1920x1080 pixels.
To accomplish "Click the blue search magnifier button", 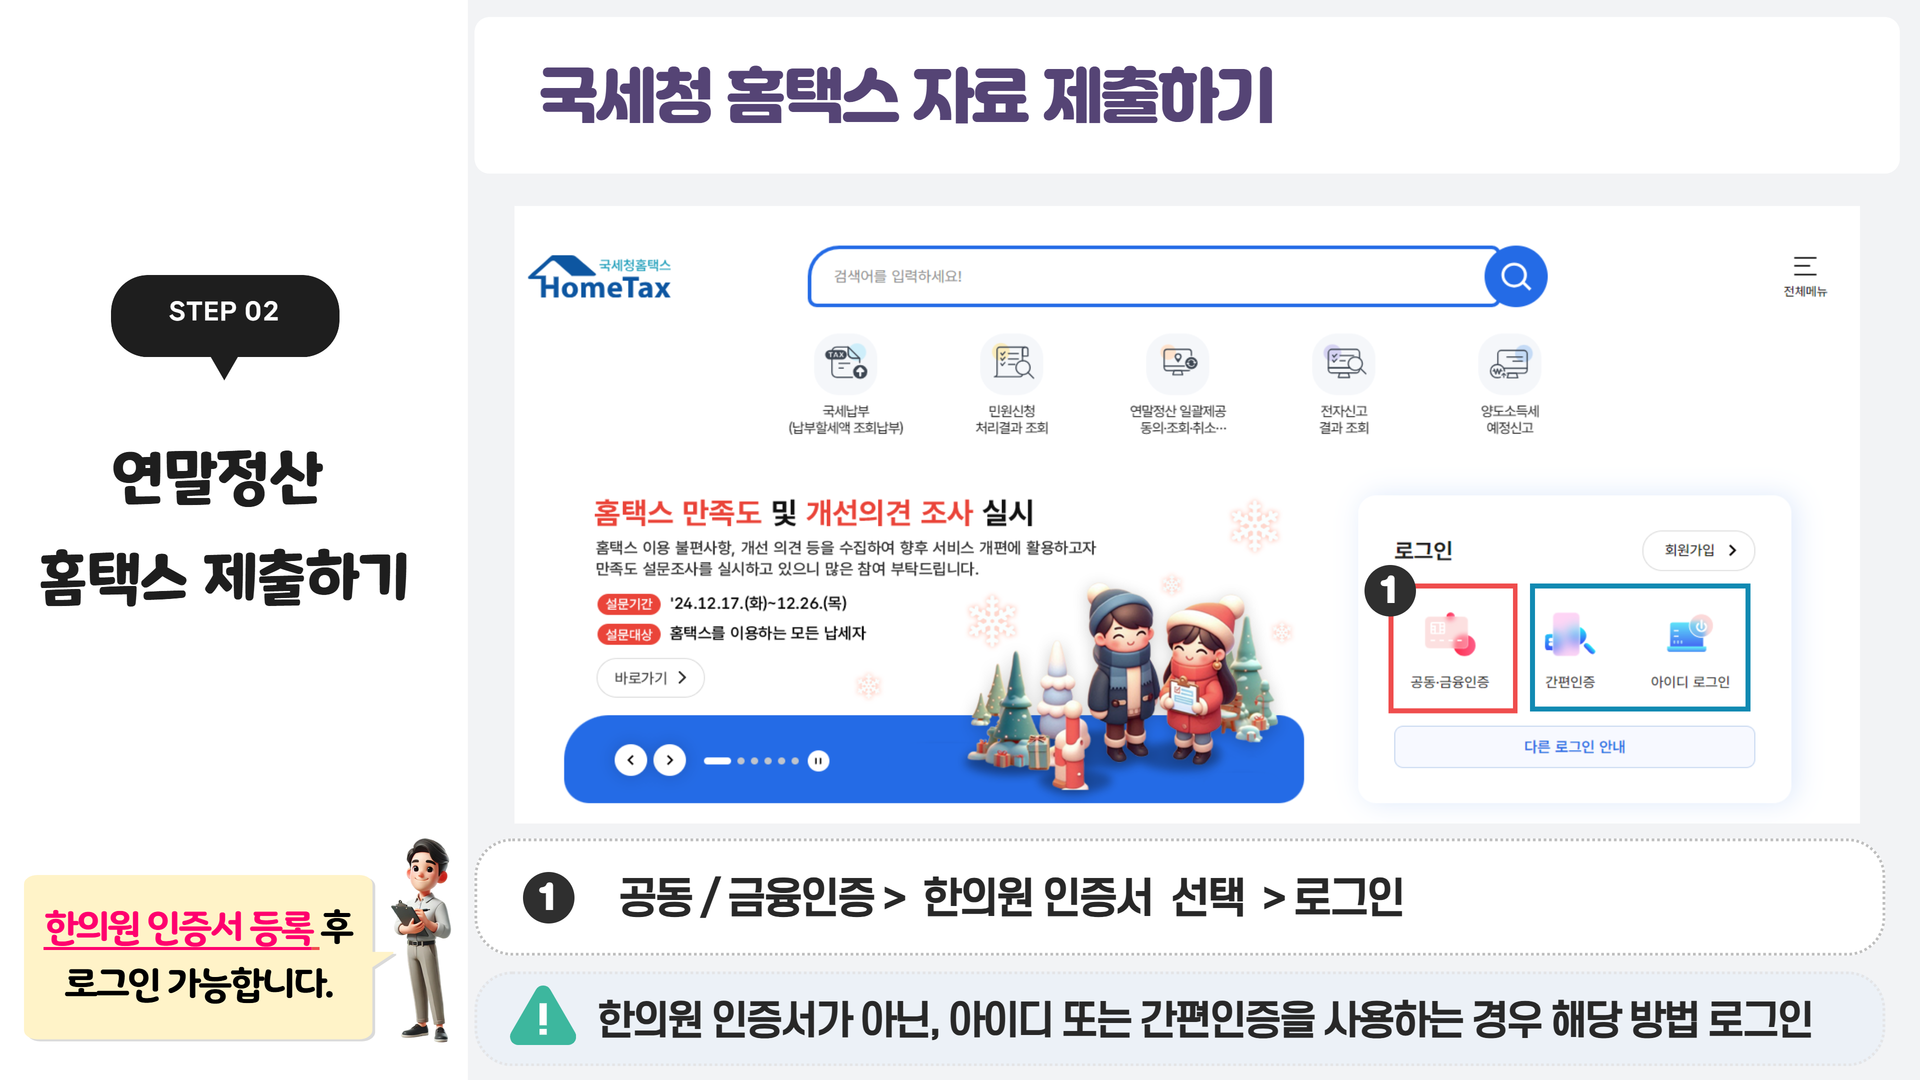I will tap(1515, 276).
